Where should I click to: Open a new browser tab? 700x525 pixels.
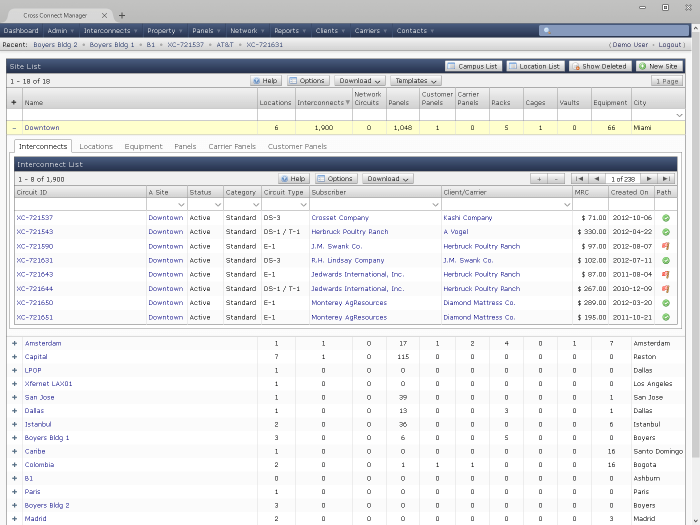pyautogui.click(x=122, y=15)
